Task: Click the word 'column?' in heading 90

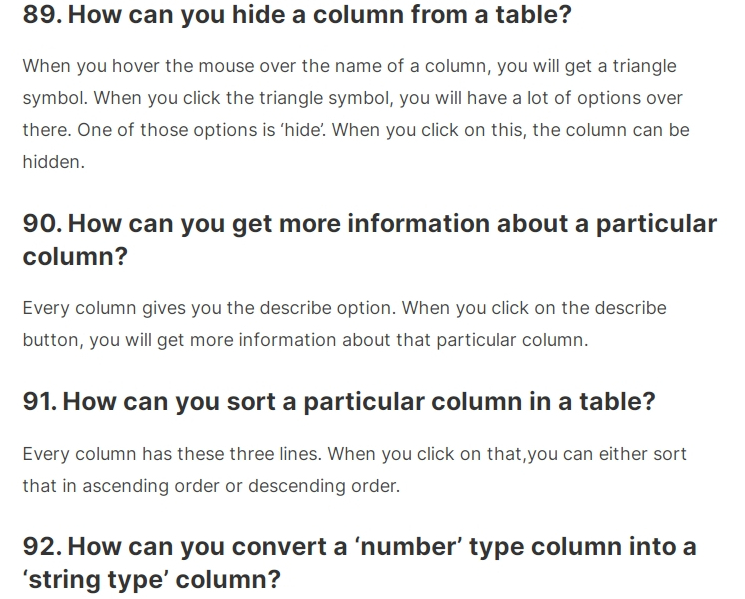Action: tap(76, 257)
